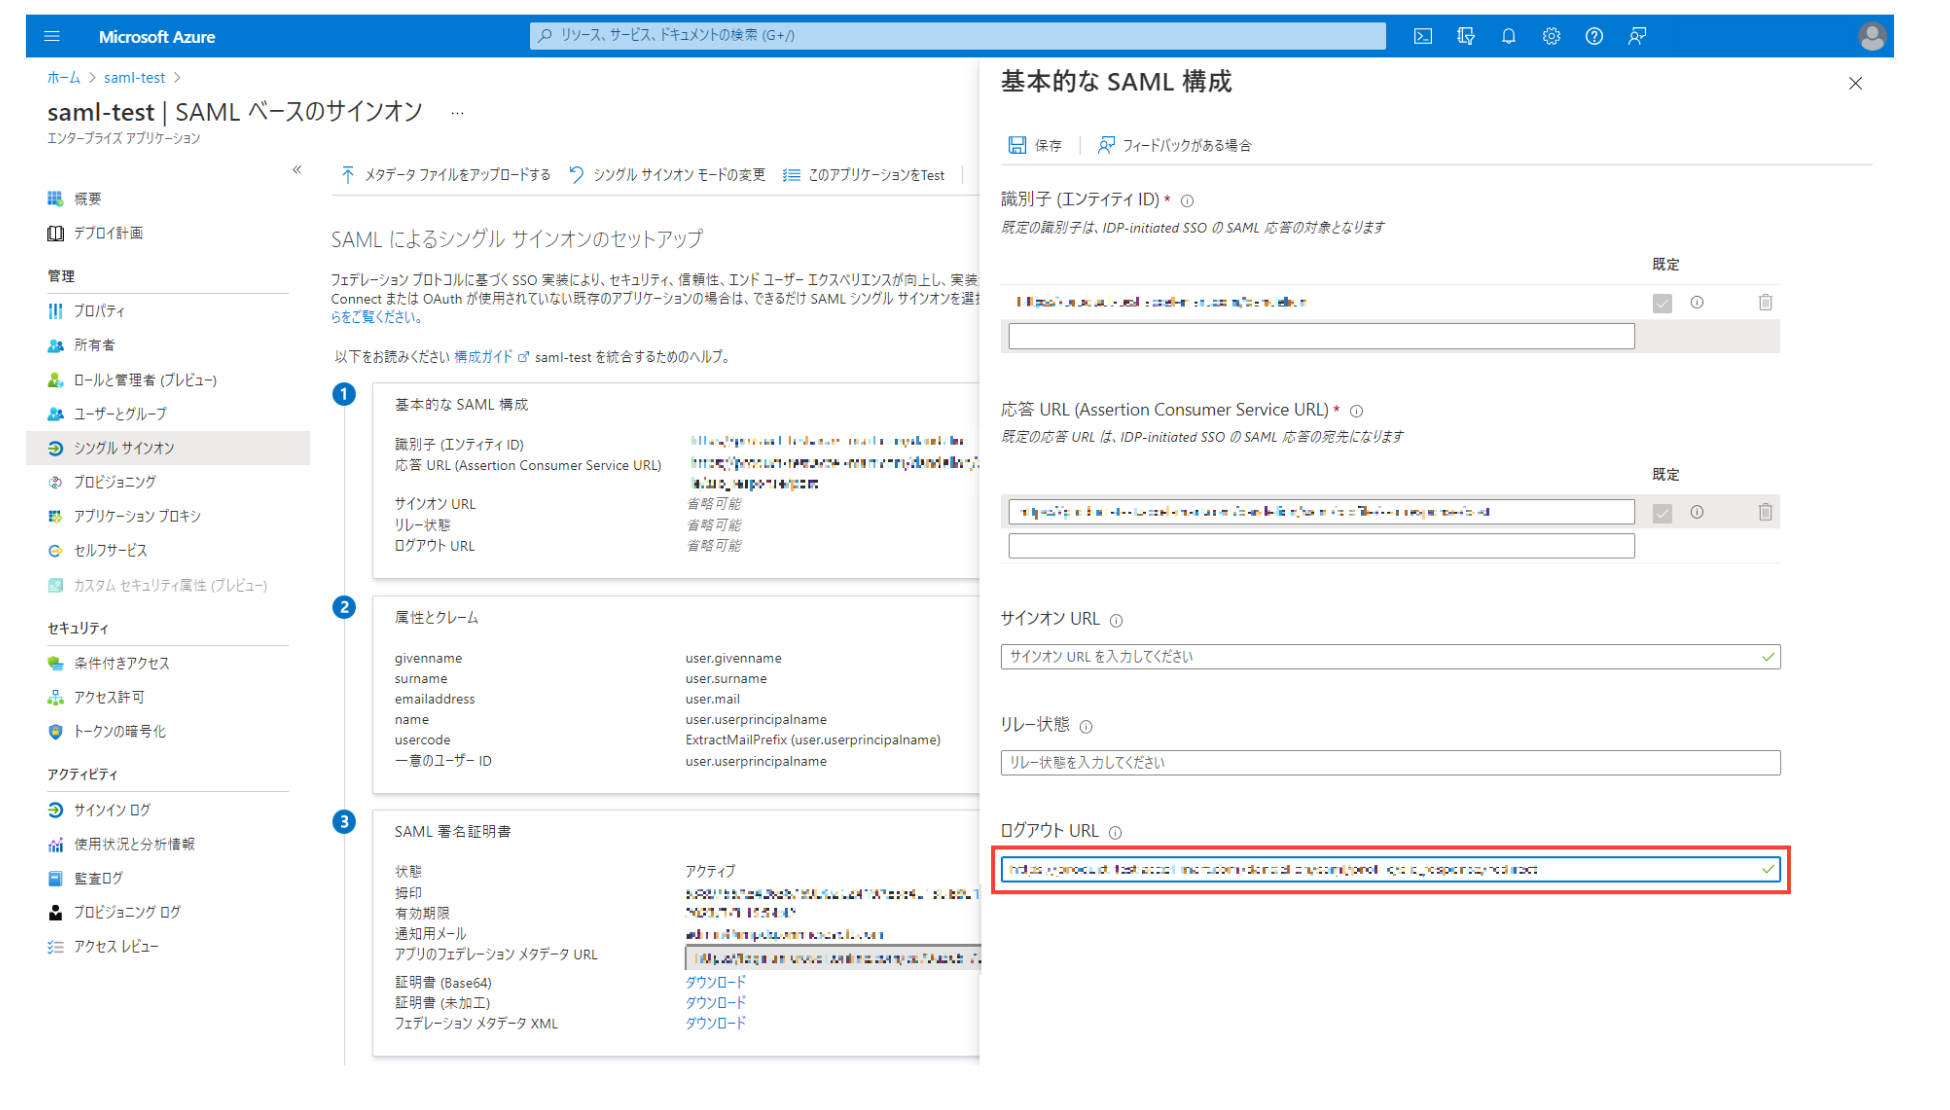Click the info icon next to 識別子 (エンティティ ID)

click(x=1186, y=200)
